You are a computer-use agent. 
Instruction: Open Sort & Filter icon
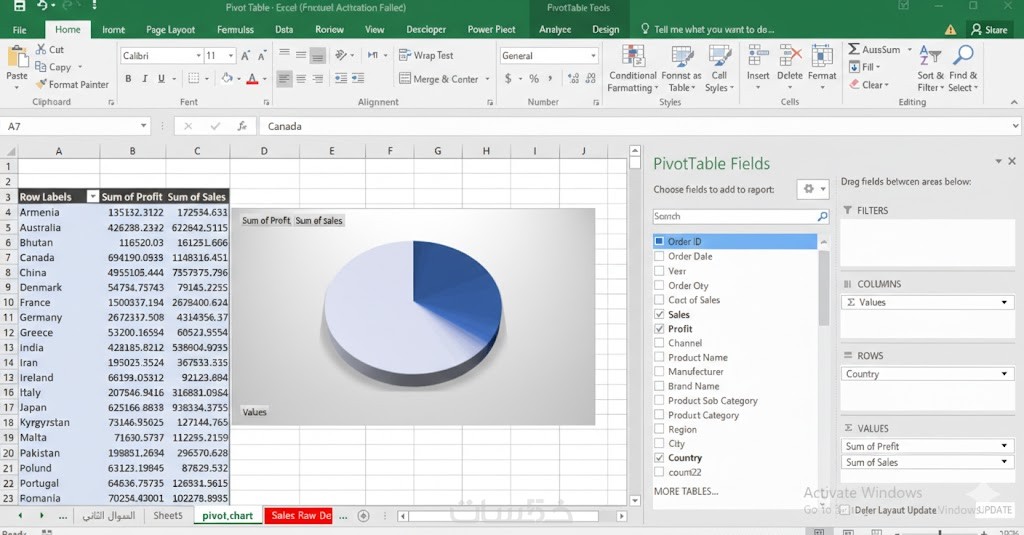pos(929,56)
